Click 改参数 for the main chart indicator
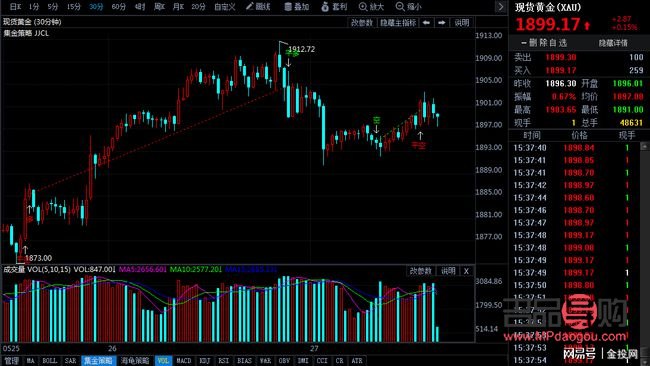The width and height of the screenshot is (650, 366). coord(362,22)
